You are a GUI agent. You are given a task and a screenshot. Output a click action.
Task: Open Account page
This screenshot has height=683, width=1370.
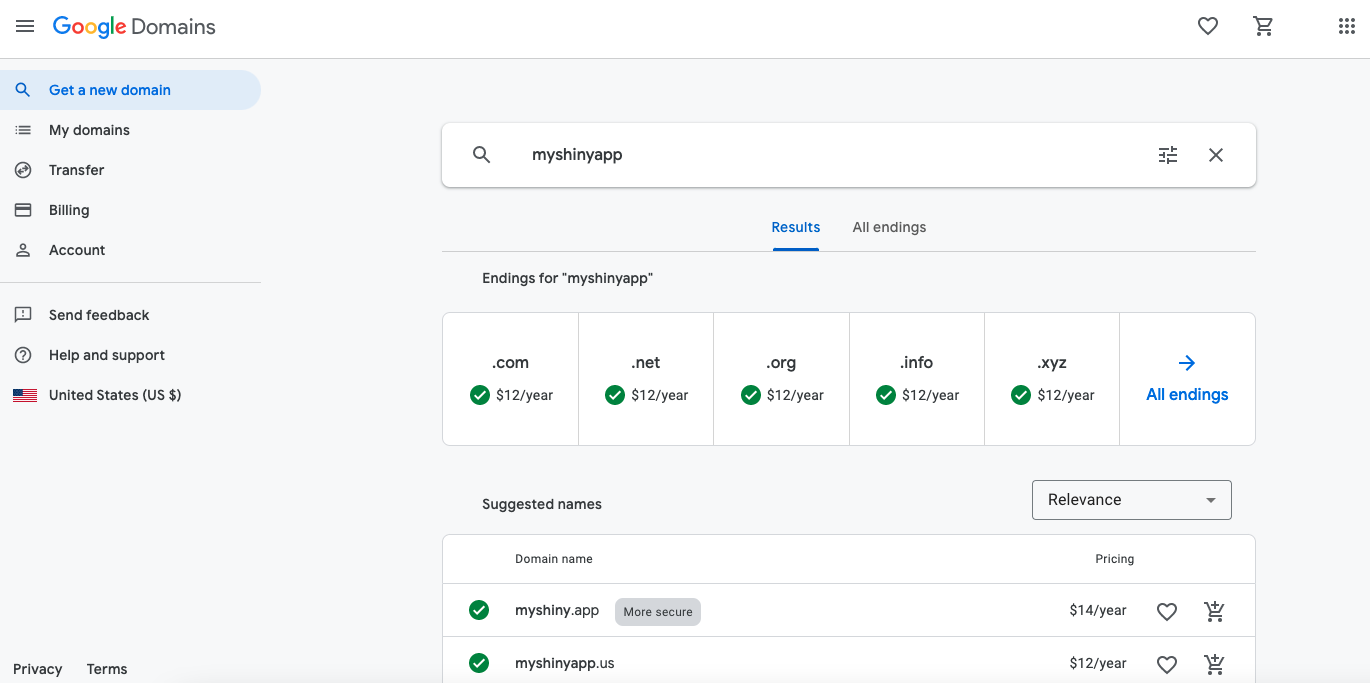(x=130, y=250)
